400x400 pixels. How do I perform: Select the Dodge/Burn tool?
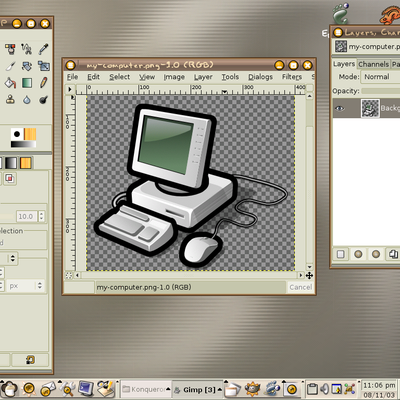coord(43,99)
